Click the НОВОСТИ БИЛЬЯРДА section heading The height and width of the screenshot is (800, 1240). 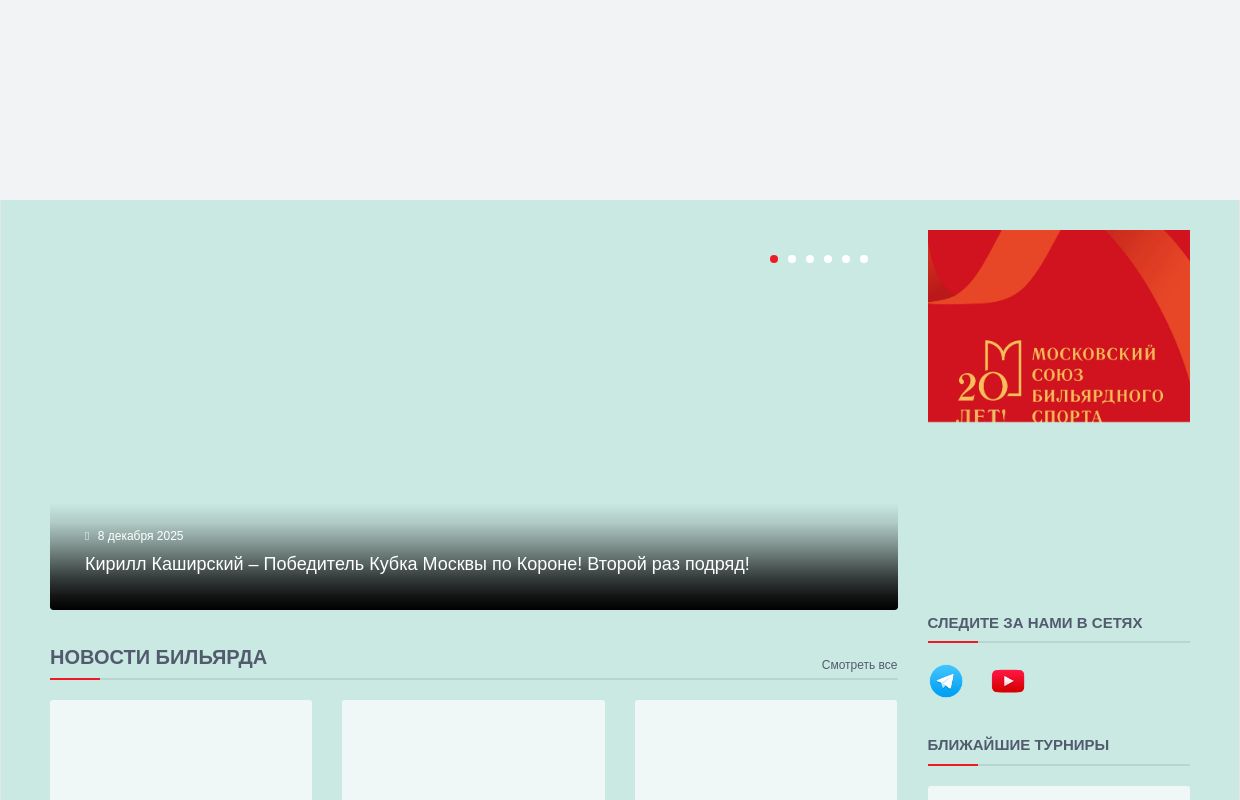(158, 657)
